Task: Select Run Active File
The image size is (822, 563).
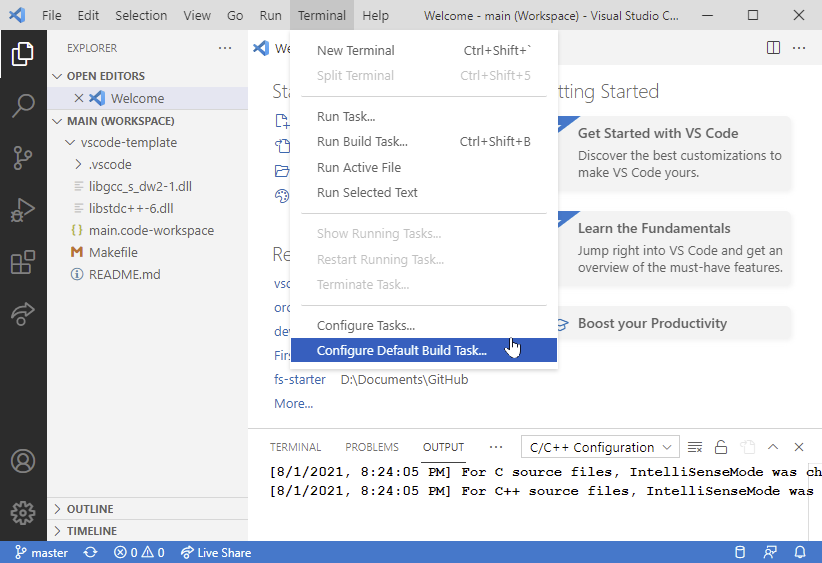Action: coord(424,167)
